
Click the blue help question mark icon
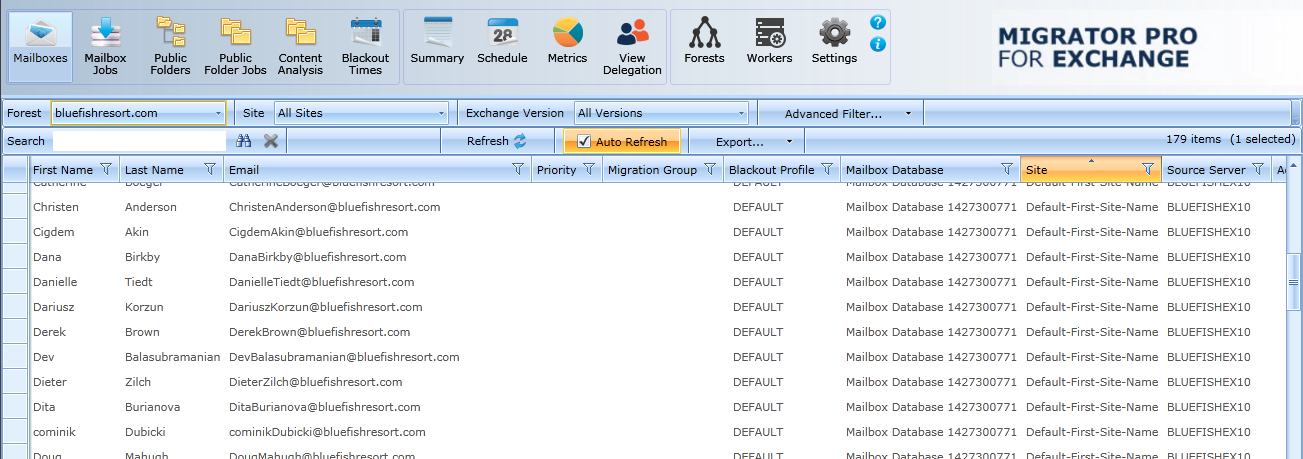[x=877, y=22]
